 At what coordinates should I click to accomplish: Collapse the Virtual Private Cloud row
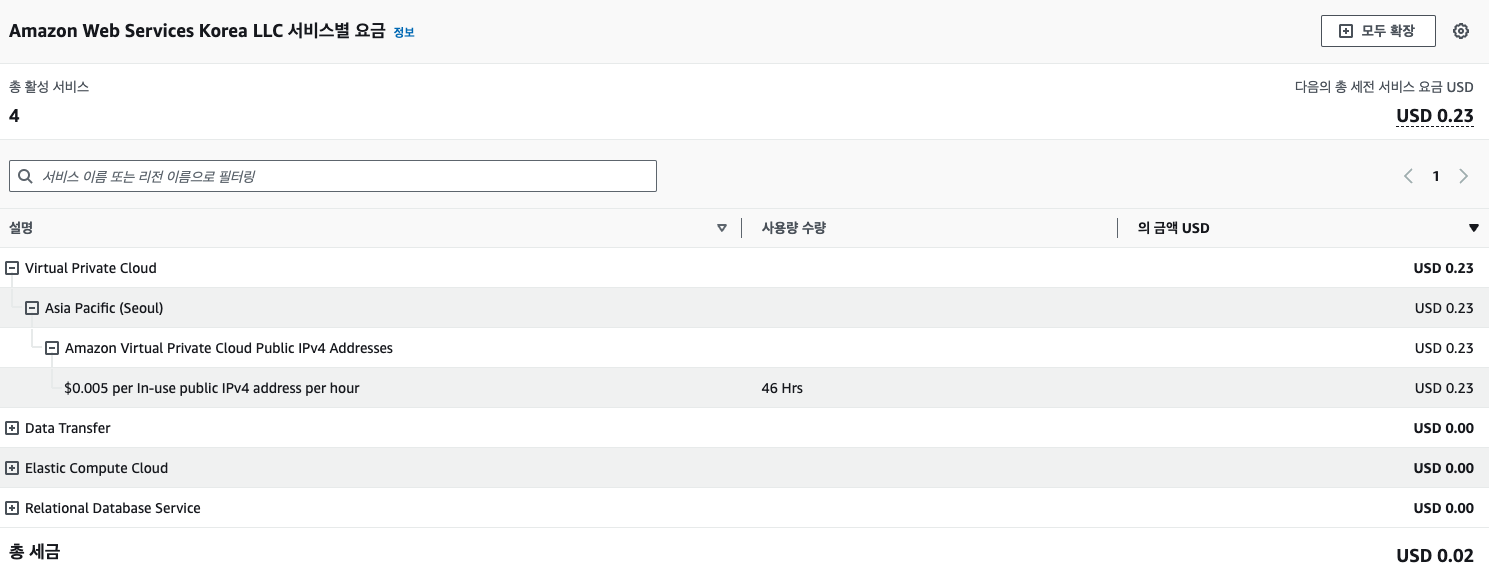point(12,268)
